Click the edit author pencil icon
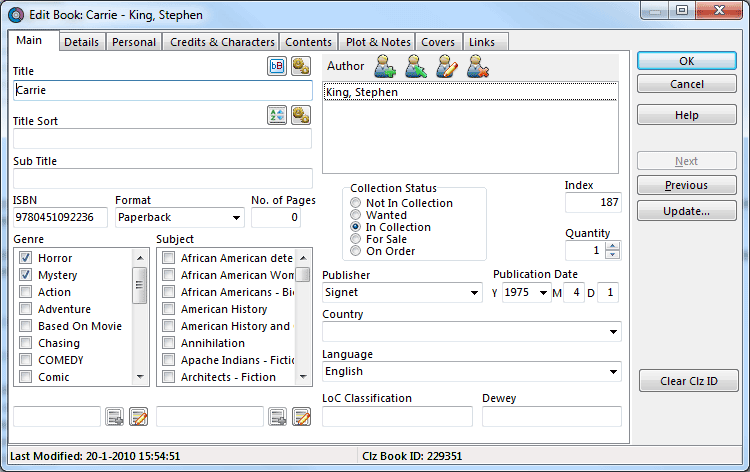Image resolution: width=750 pixels, height=472 pixels. 447,67
